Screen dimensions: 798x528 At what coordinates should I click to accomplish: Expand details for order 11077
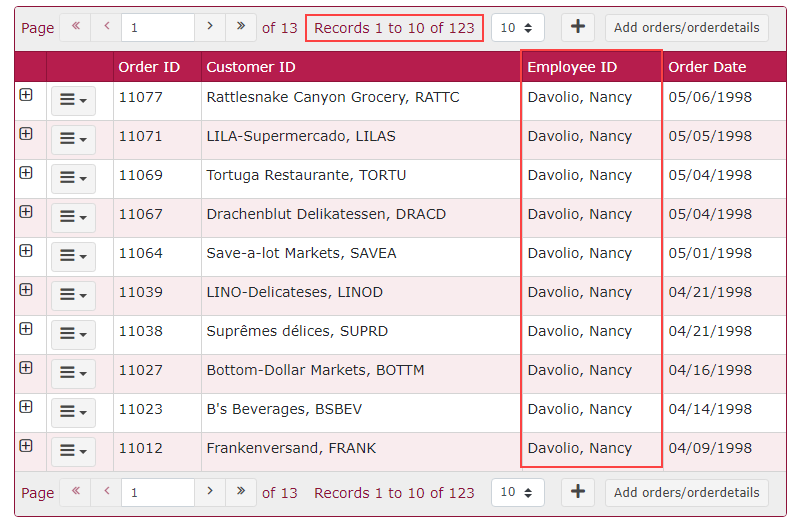tap(26, 95)
